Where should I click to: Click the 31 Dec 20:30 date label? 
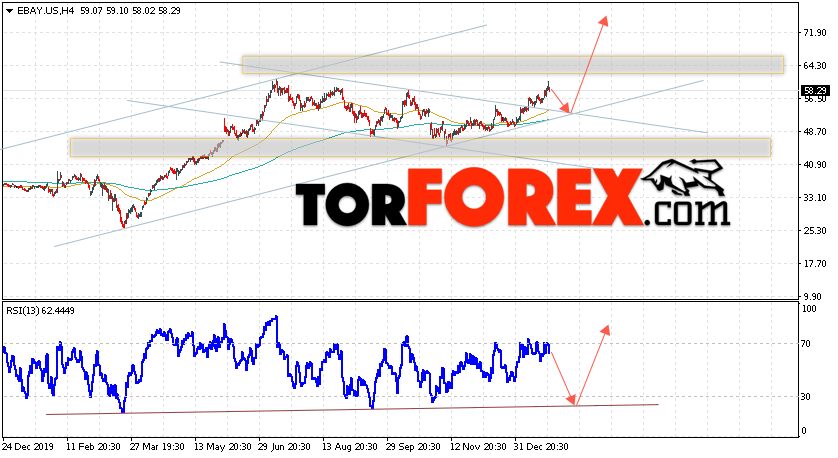tap(541, 447)
